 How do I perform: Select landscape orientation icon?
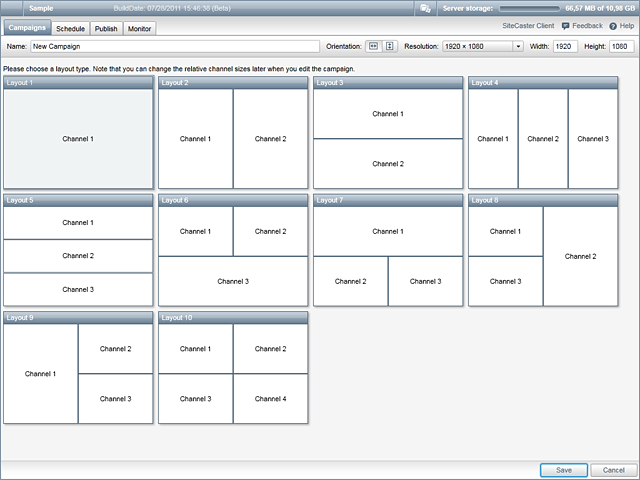point(374,46)
